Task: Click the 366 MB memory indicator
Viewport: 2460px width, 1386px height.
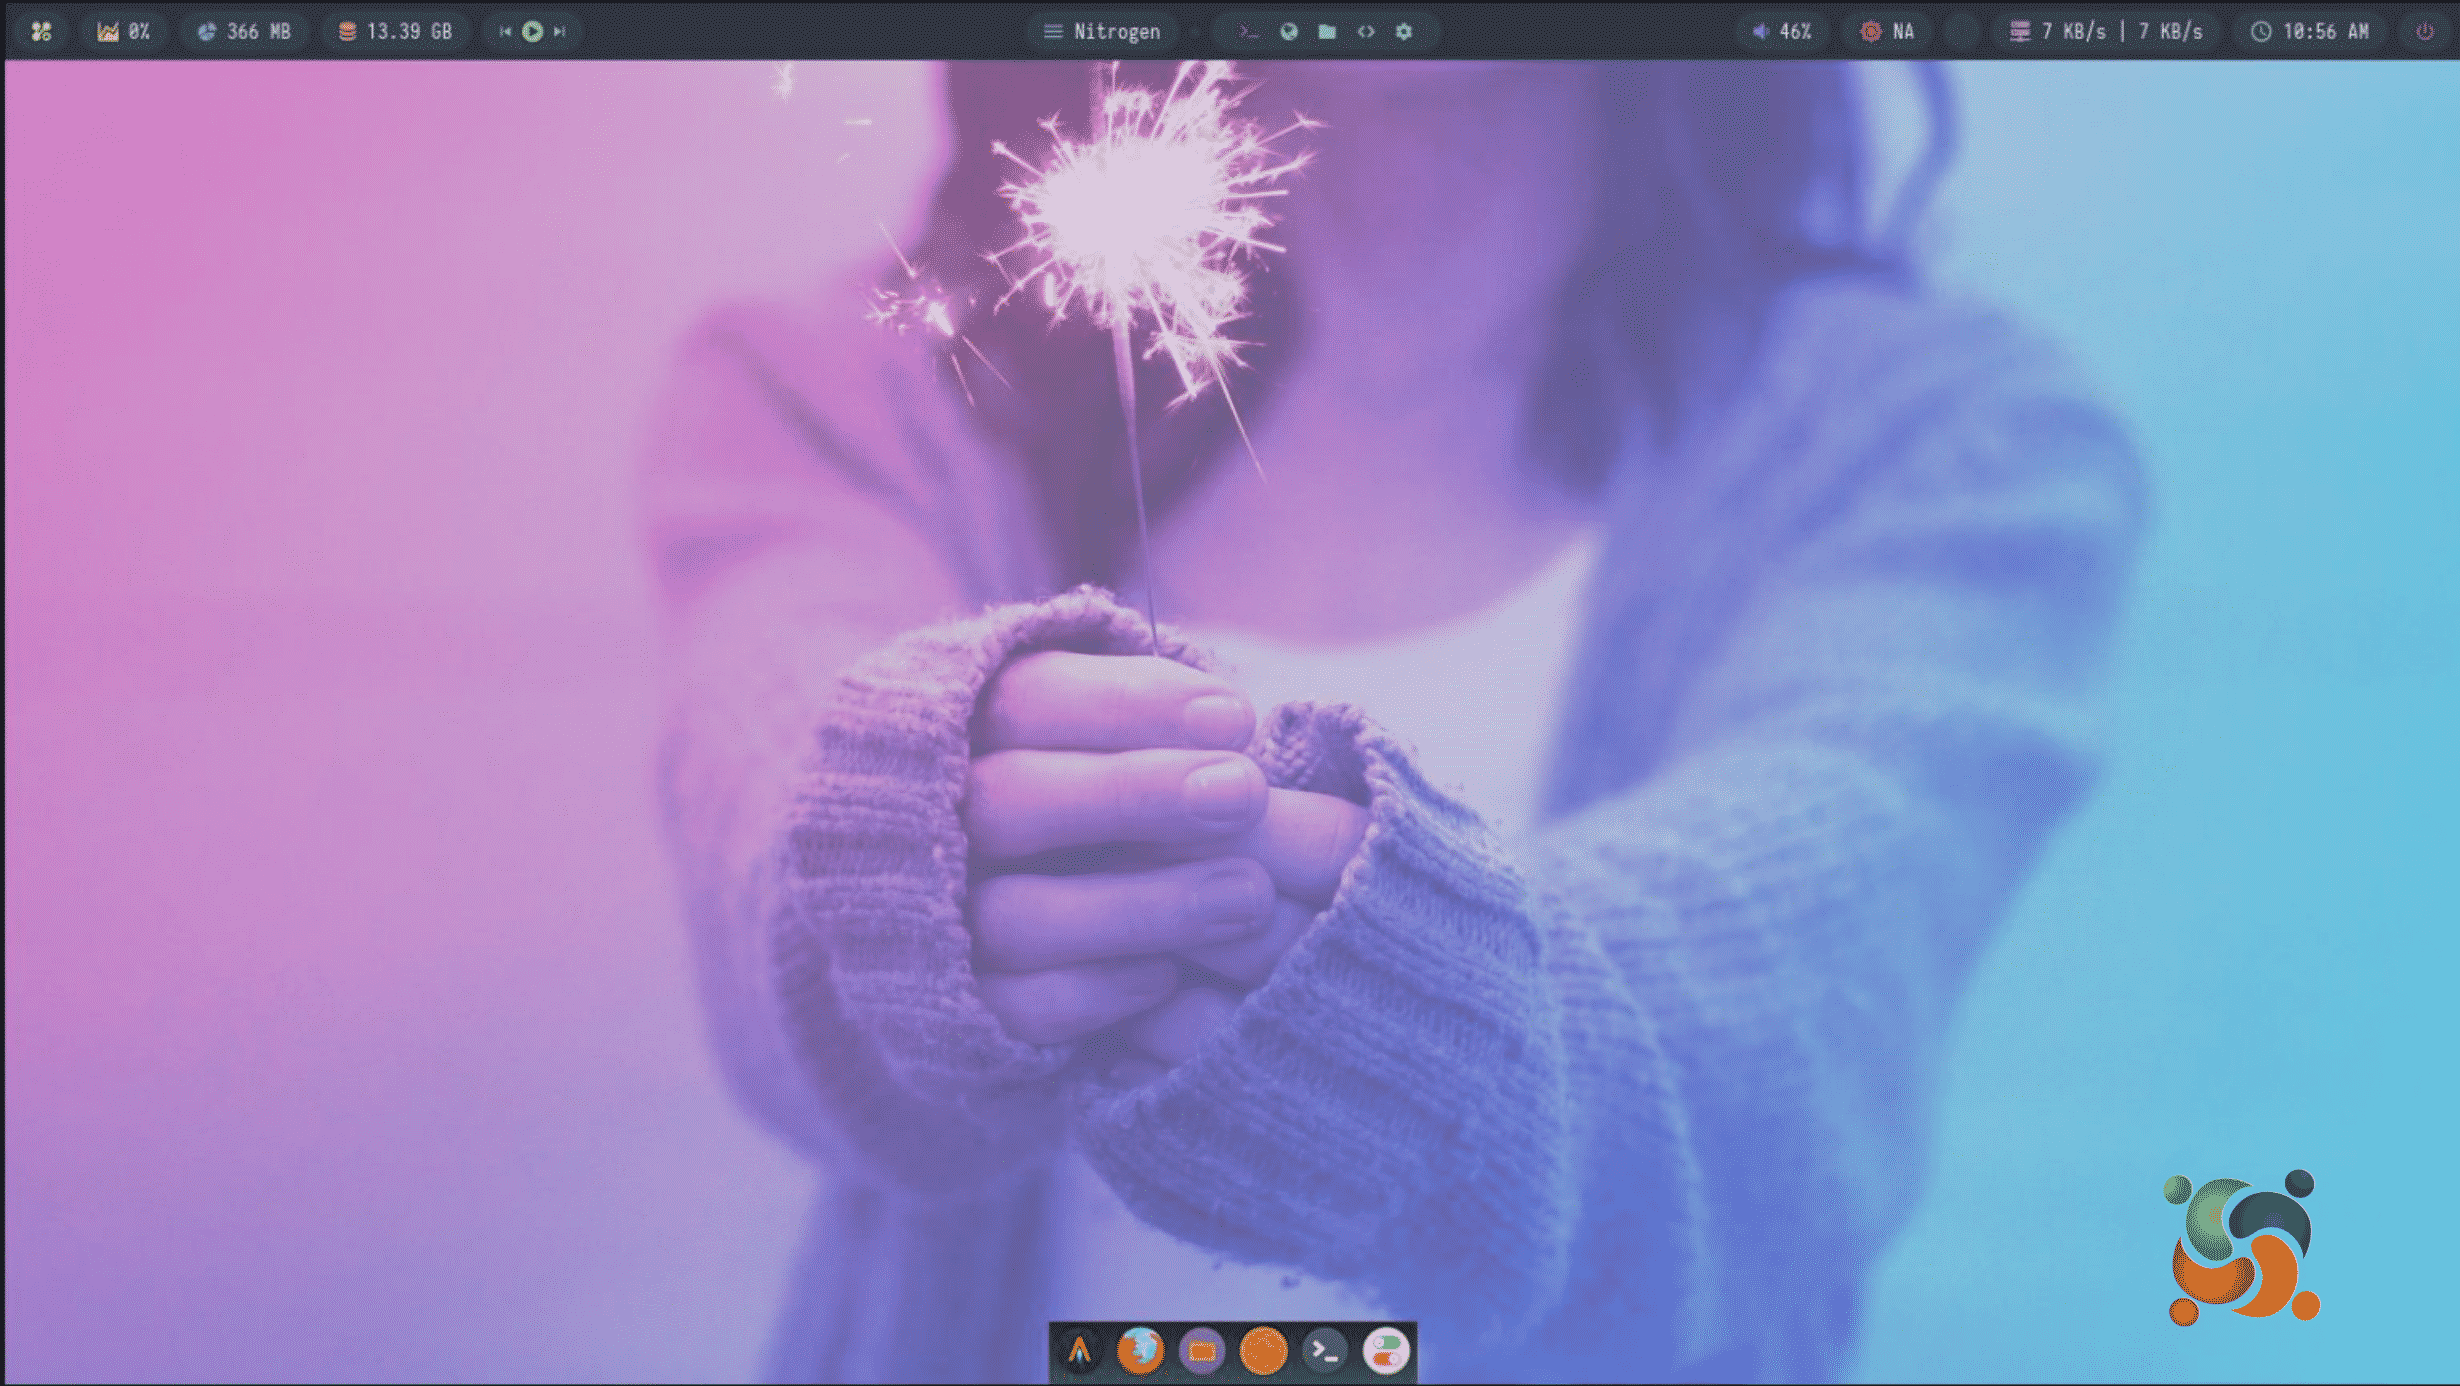Action: tap(243, 31)
